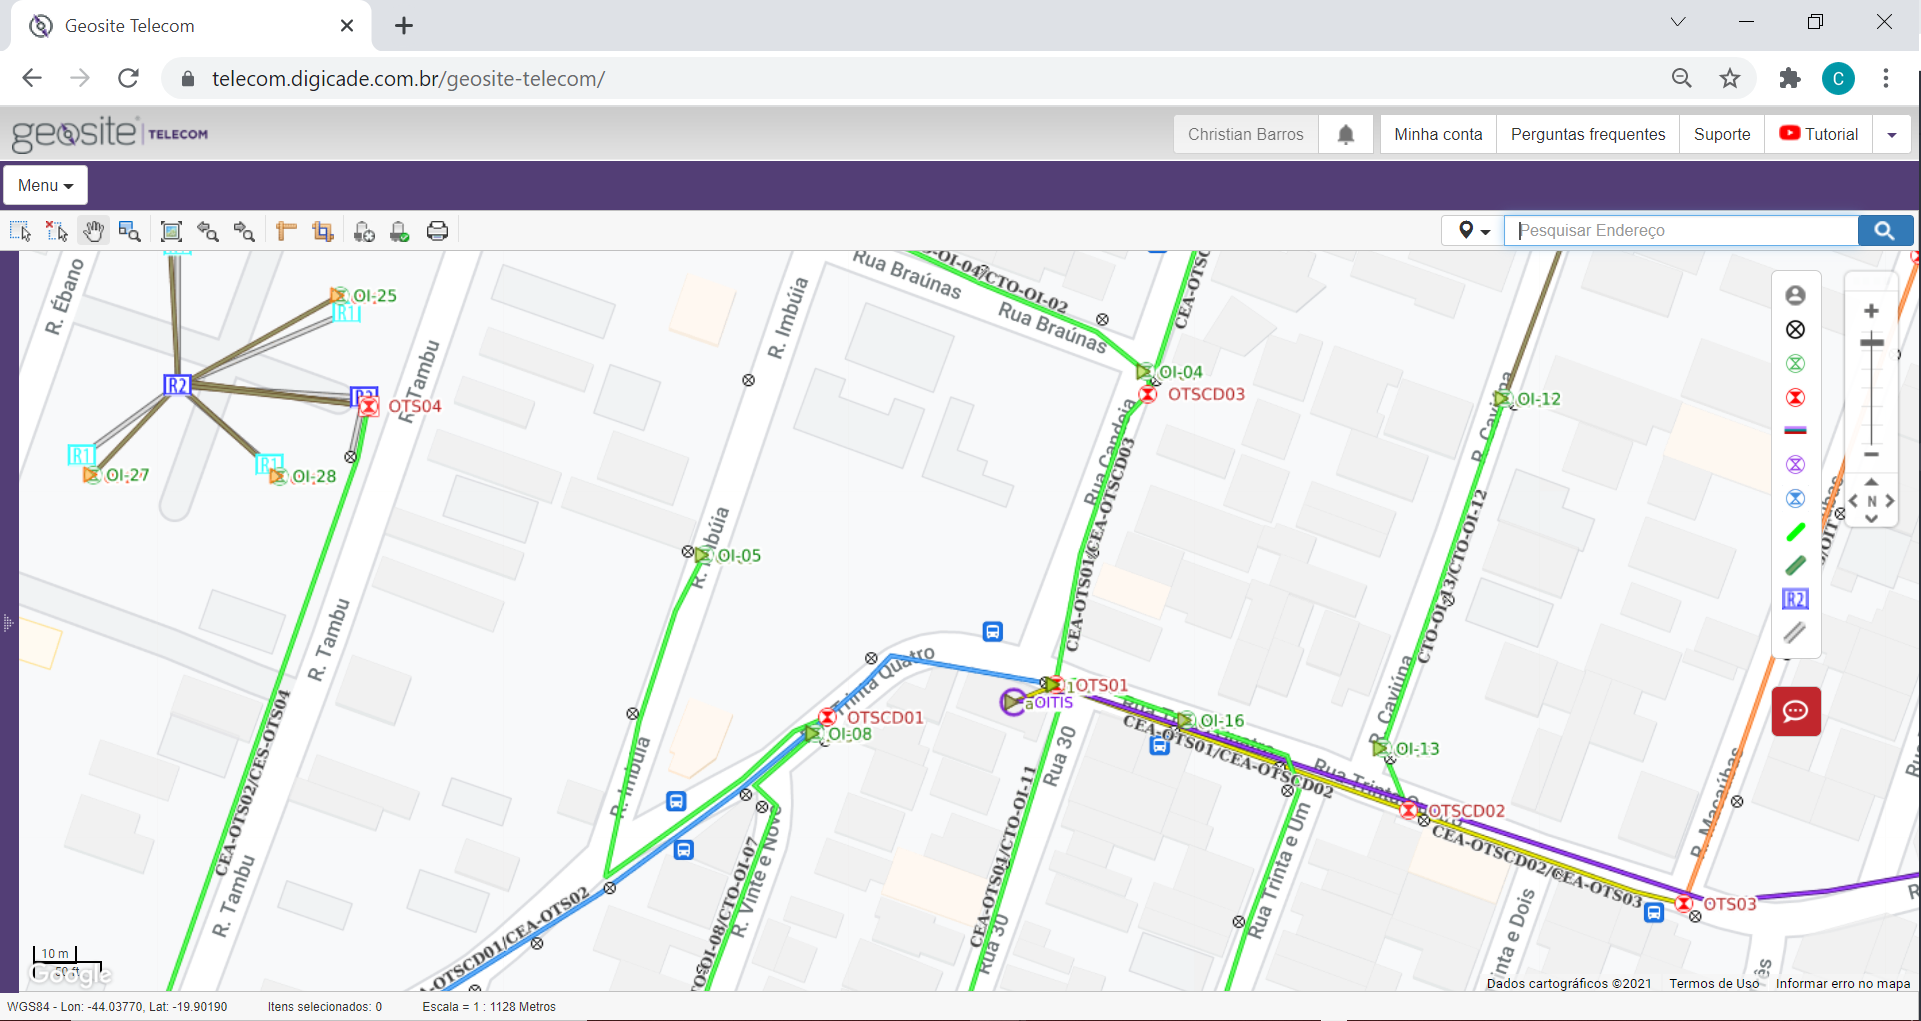Click the browser address bar URL
Screen dimensions: 1921x1021
408,79
